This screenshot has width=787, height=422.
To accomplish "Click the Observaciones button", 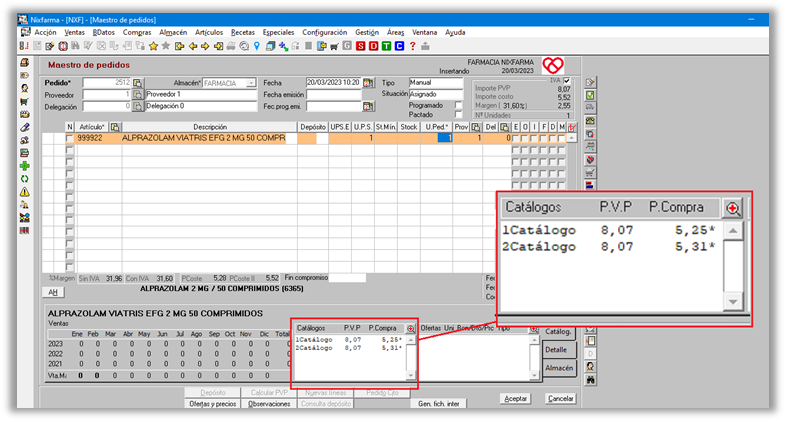I will (x=269, y=404).
